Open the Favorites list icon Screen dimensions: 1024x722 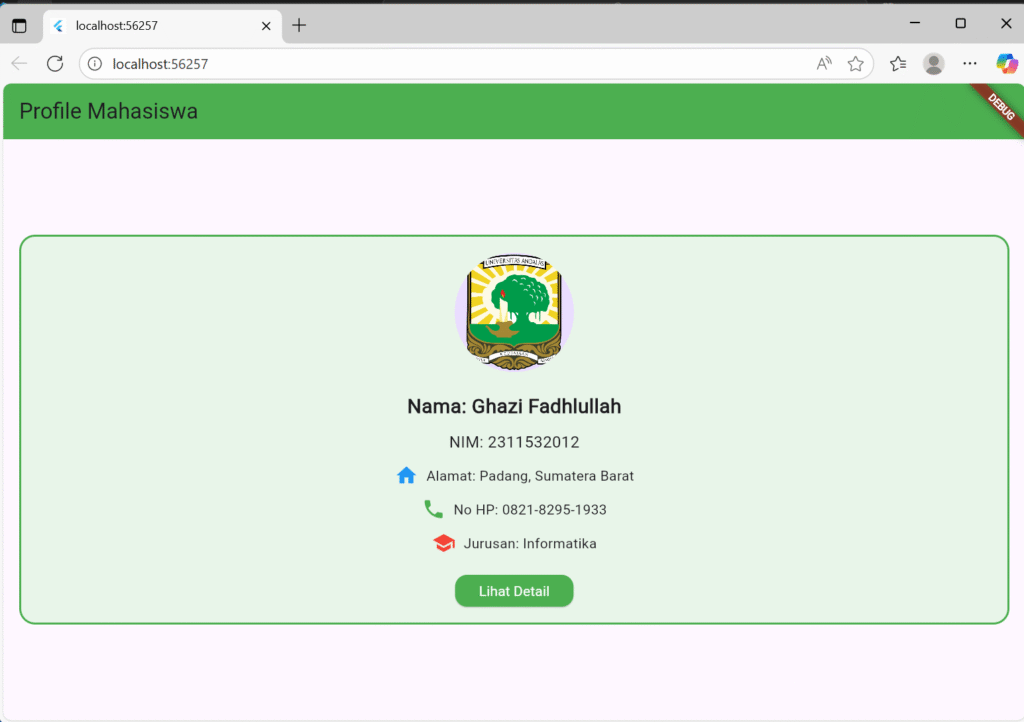pyautogui.click(x=898, y=64)
